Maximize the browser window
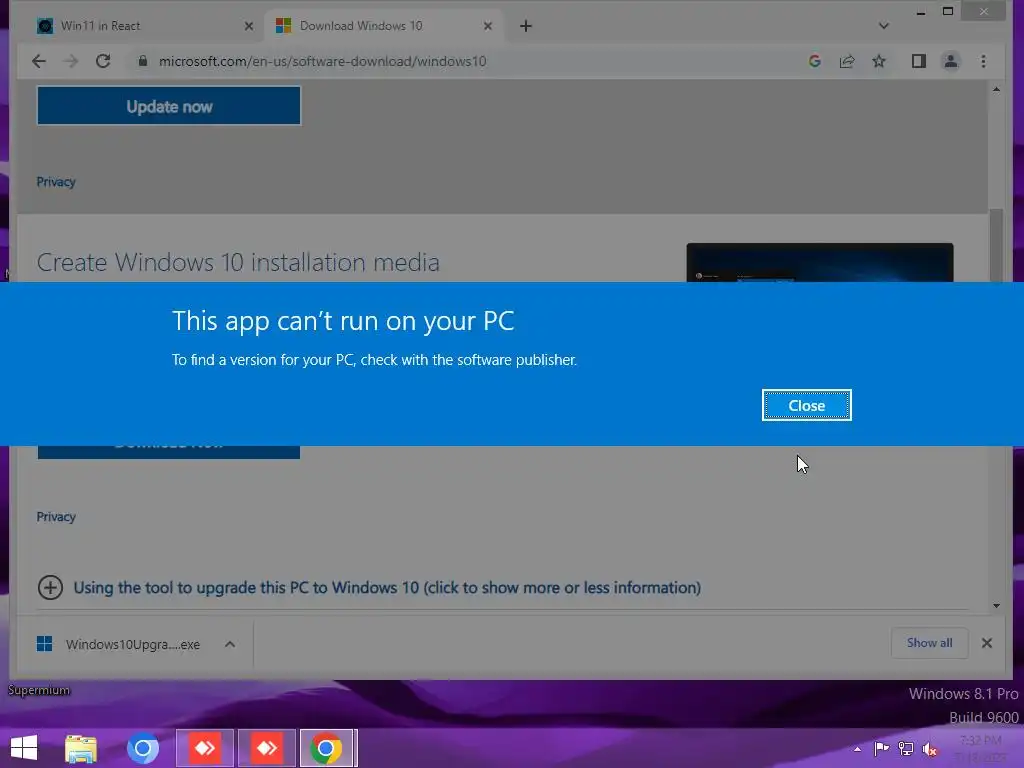Screen dimensions: 1024x768 (948, 11)
